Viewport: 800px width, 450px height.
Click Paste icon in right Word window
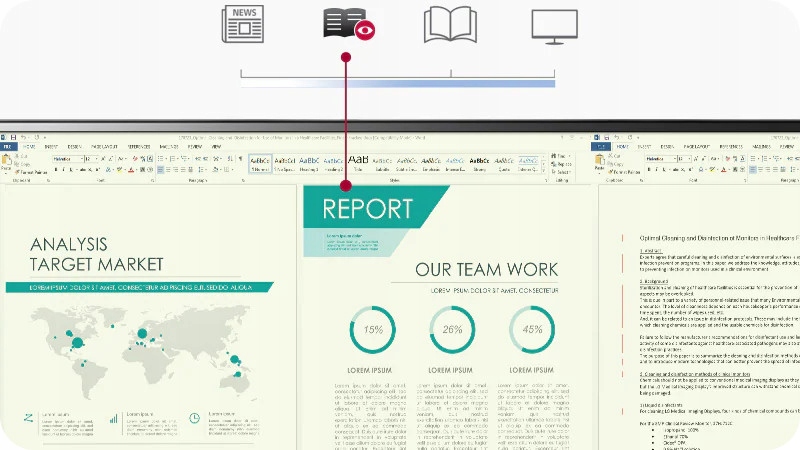click(x=599, y=160)
